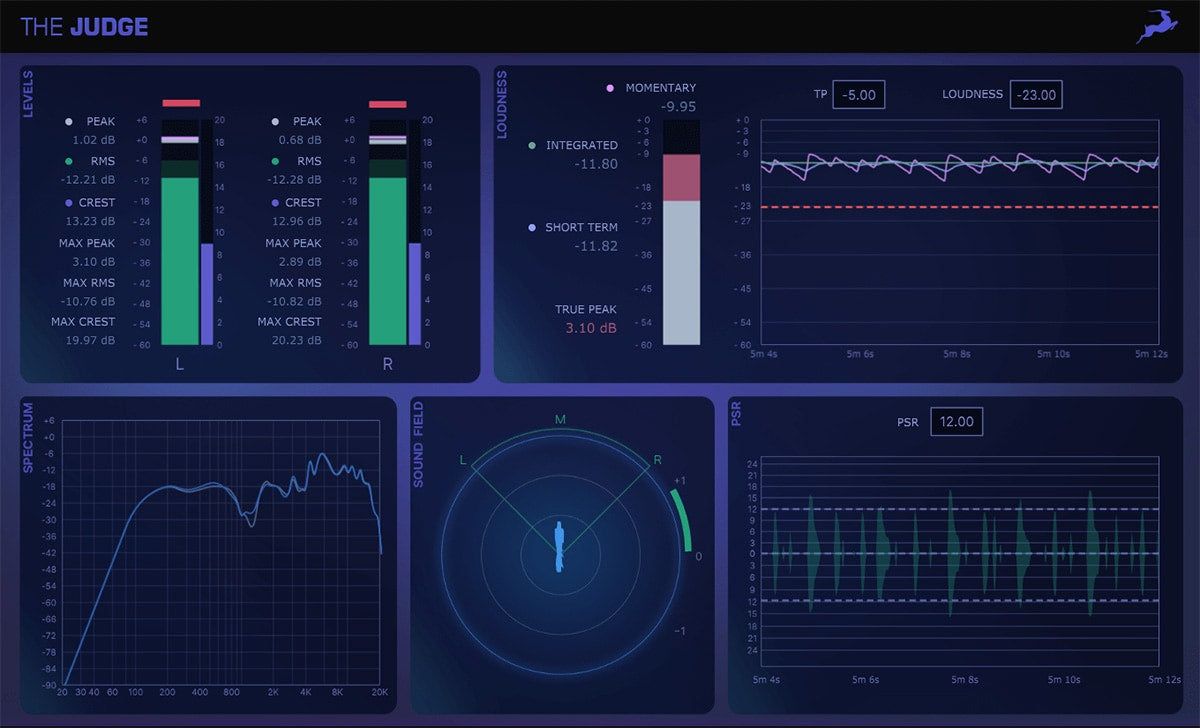The width and height of the screenshot is (1200, 728).
Task: Click the green Integrated legend dot
Action: click(x=531, y=146)
